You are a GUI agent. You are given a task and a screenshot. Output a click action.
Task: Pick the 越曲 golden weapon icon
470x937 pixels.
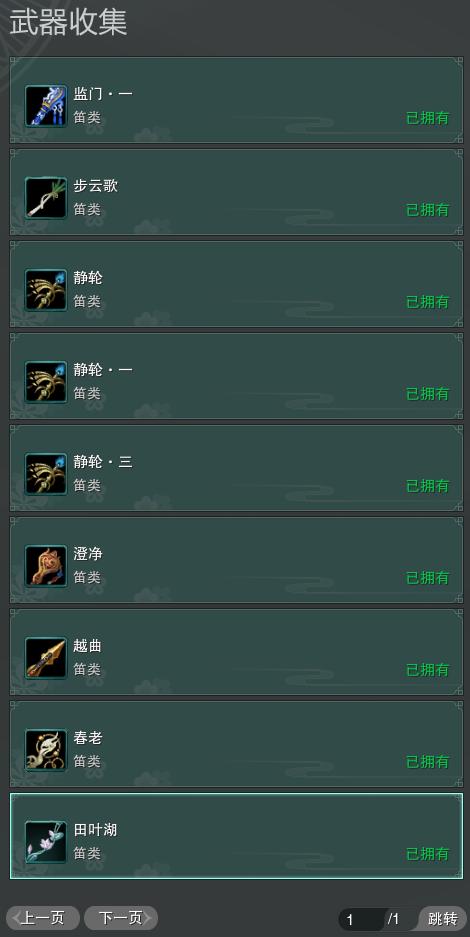pos(46,658)
